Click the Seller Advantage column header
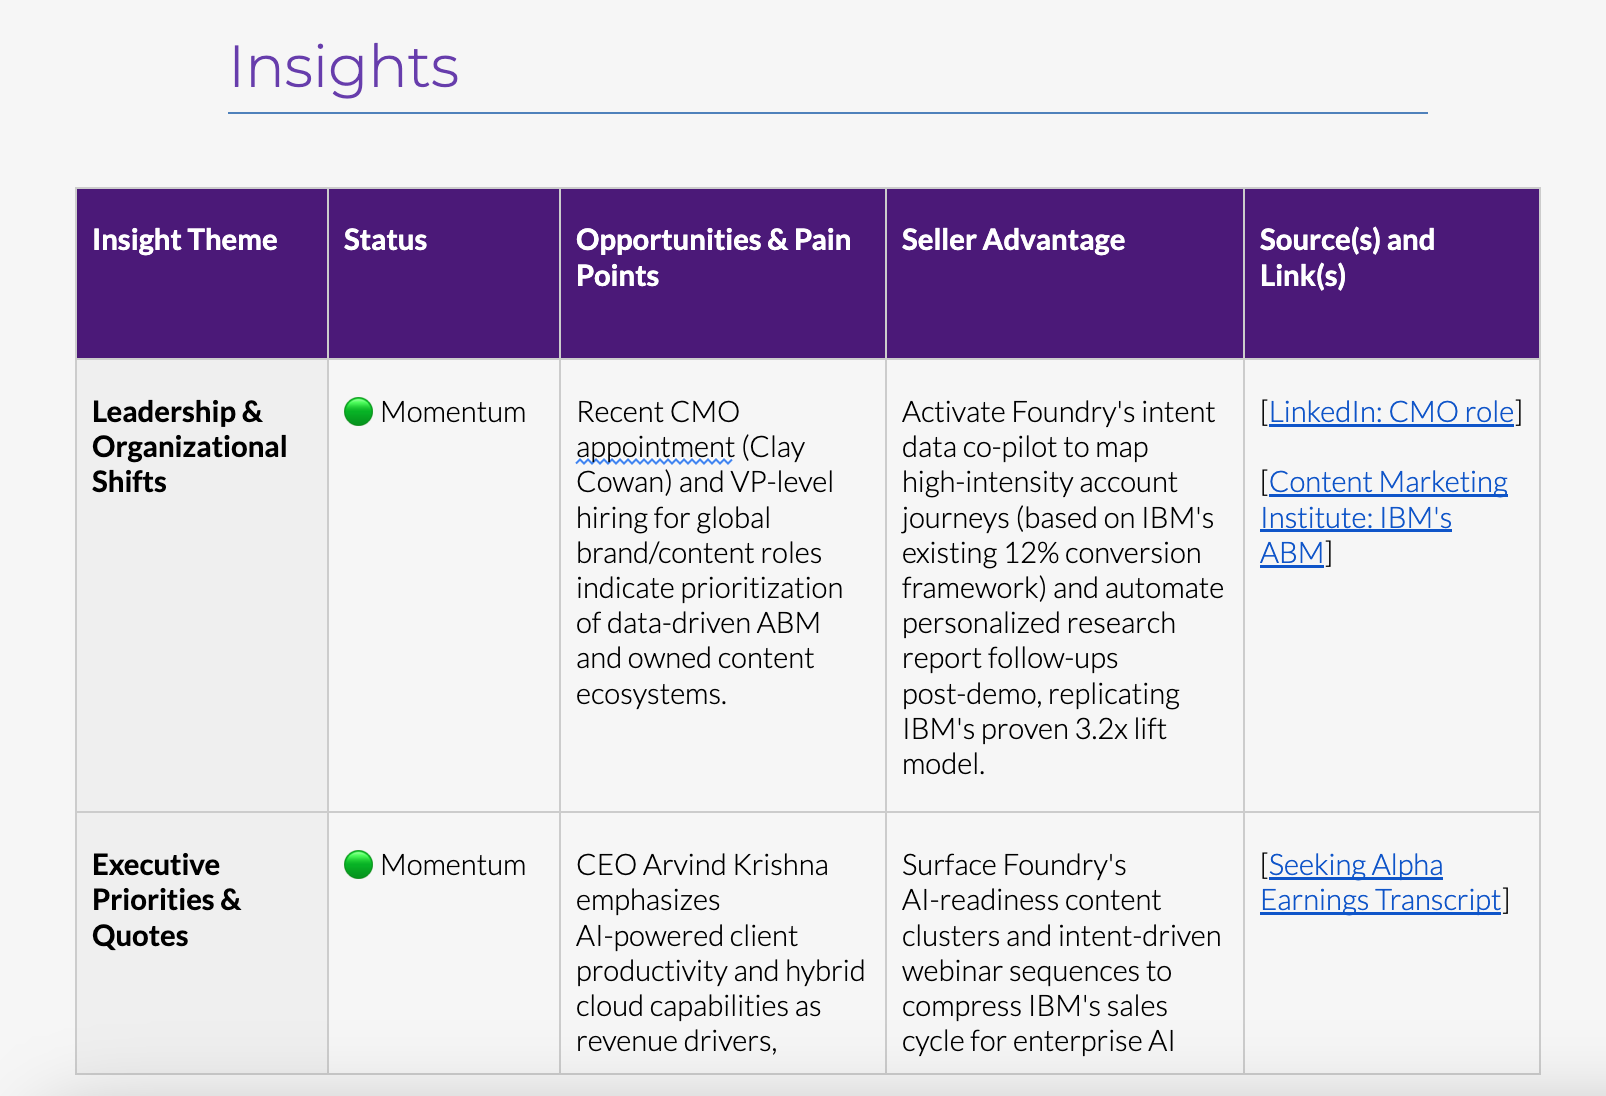1606x1096 pixels. click(x=1065, y=273)
